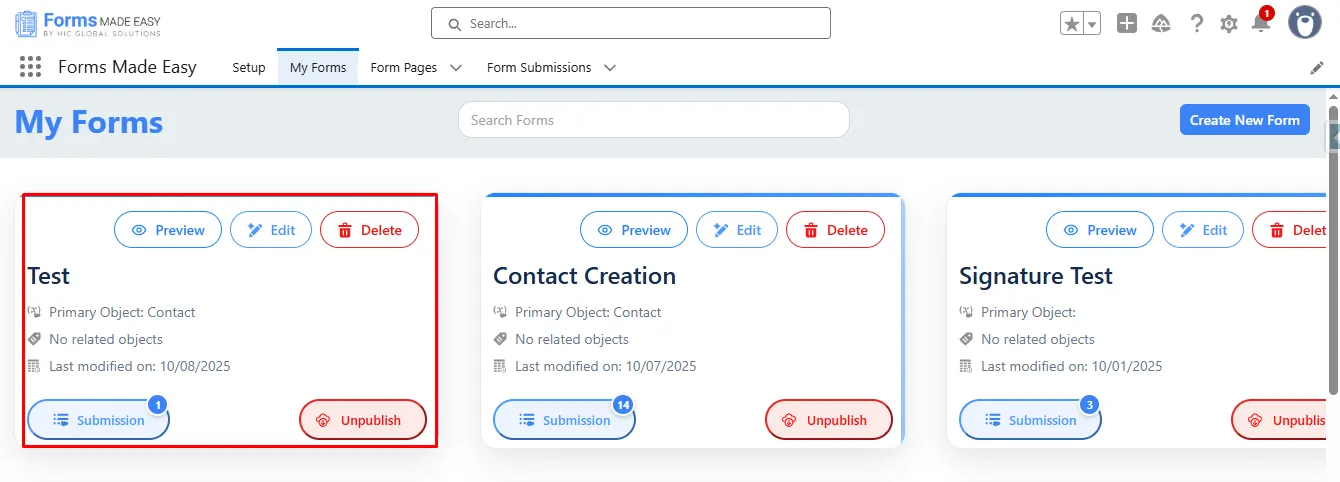Click the edit navigation pencil icon
This screenshot has height=482, width=1340.
1317,68
